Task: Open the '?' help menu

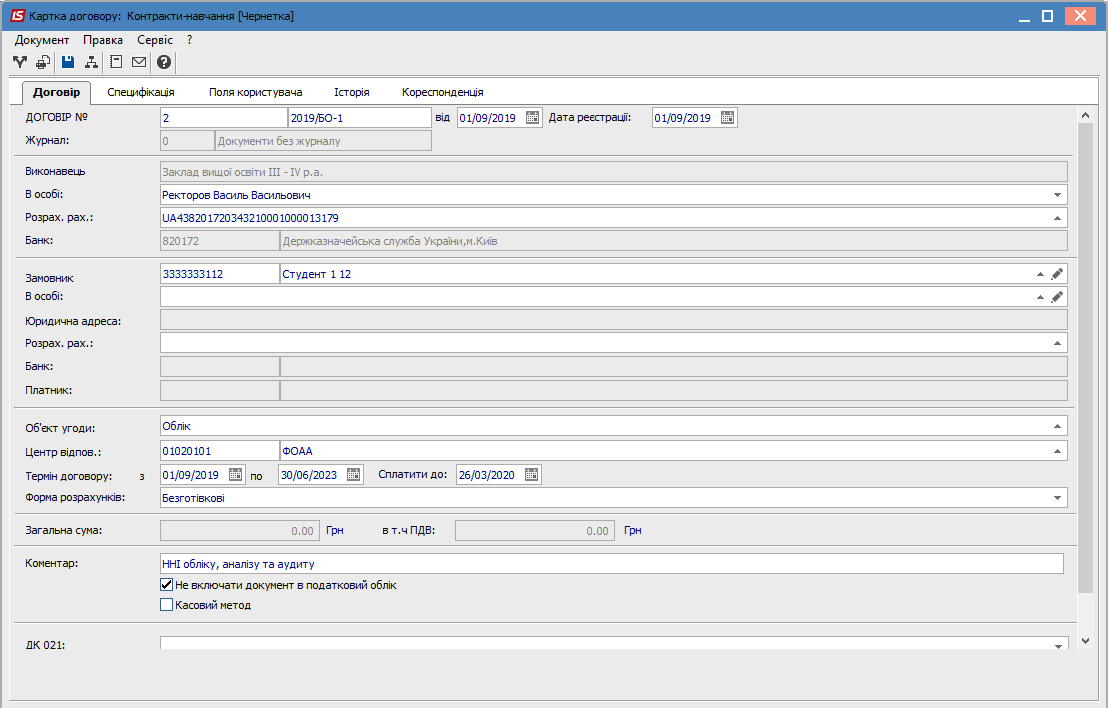Action: [x=190, y=40]
